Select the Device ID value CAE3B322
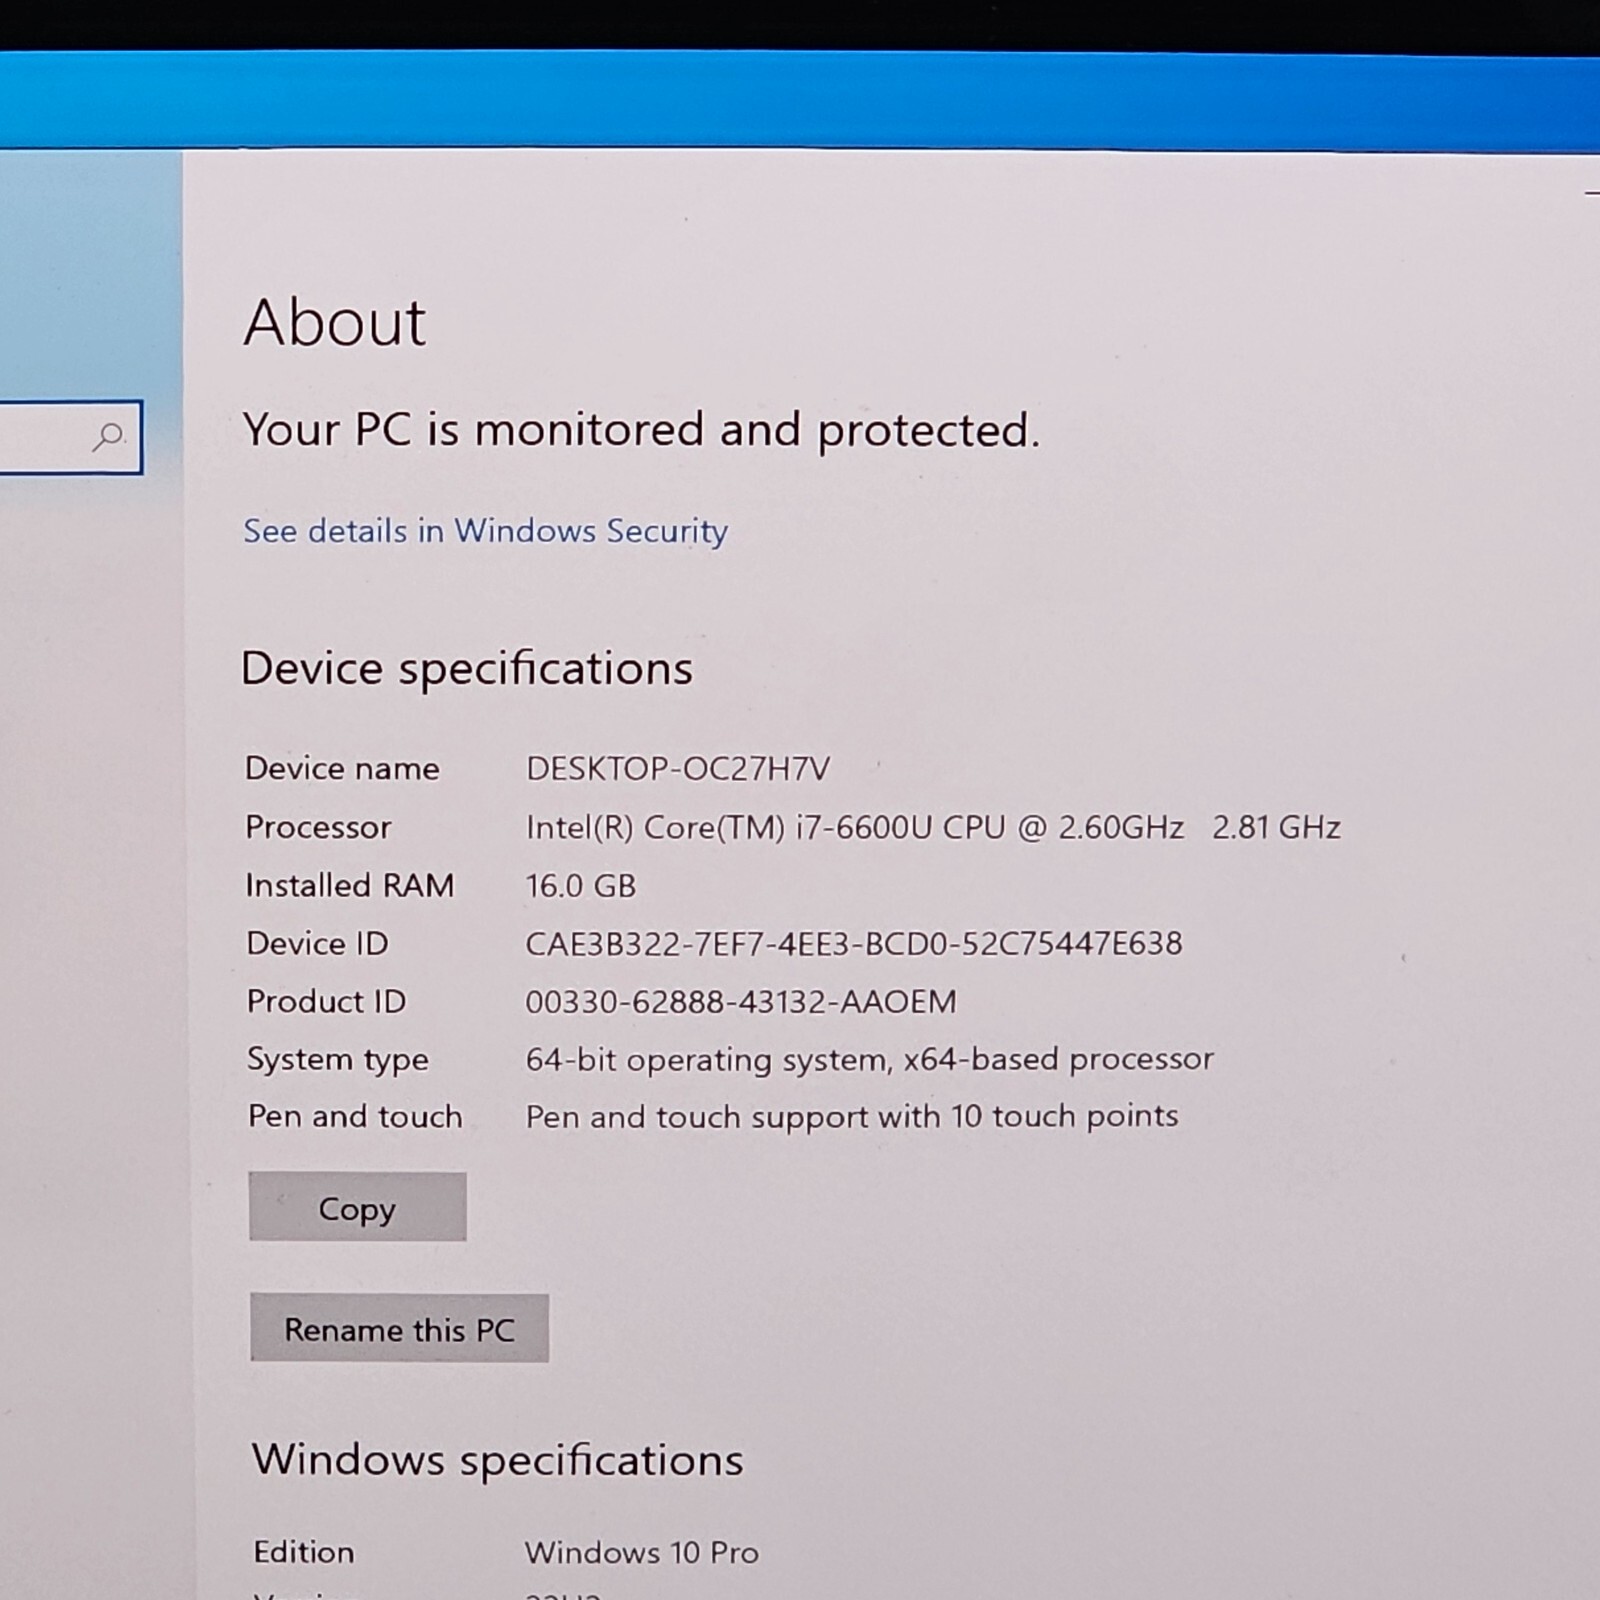The width and height of the screenshot is (1600, 1600). pos(854,943)
